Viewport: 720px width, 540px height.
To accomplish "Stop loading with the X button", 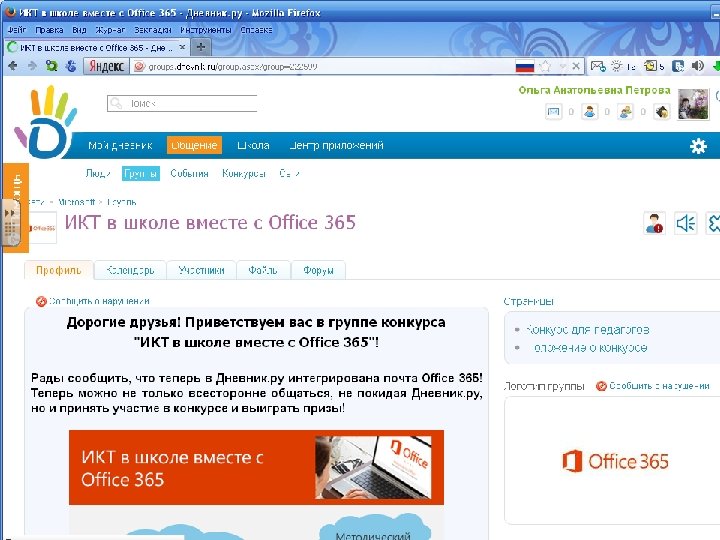I will tap(576, 66).
